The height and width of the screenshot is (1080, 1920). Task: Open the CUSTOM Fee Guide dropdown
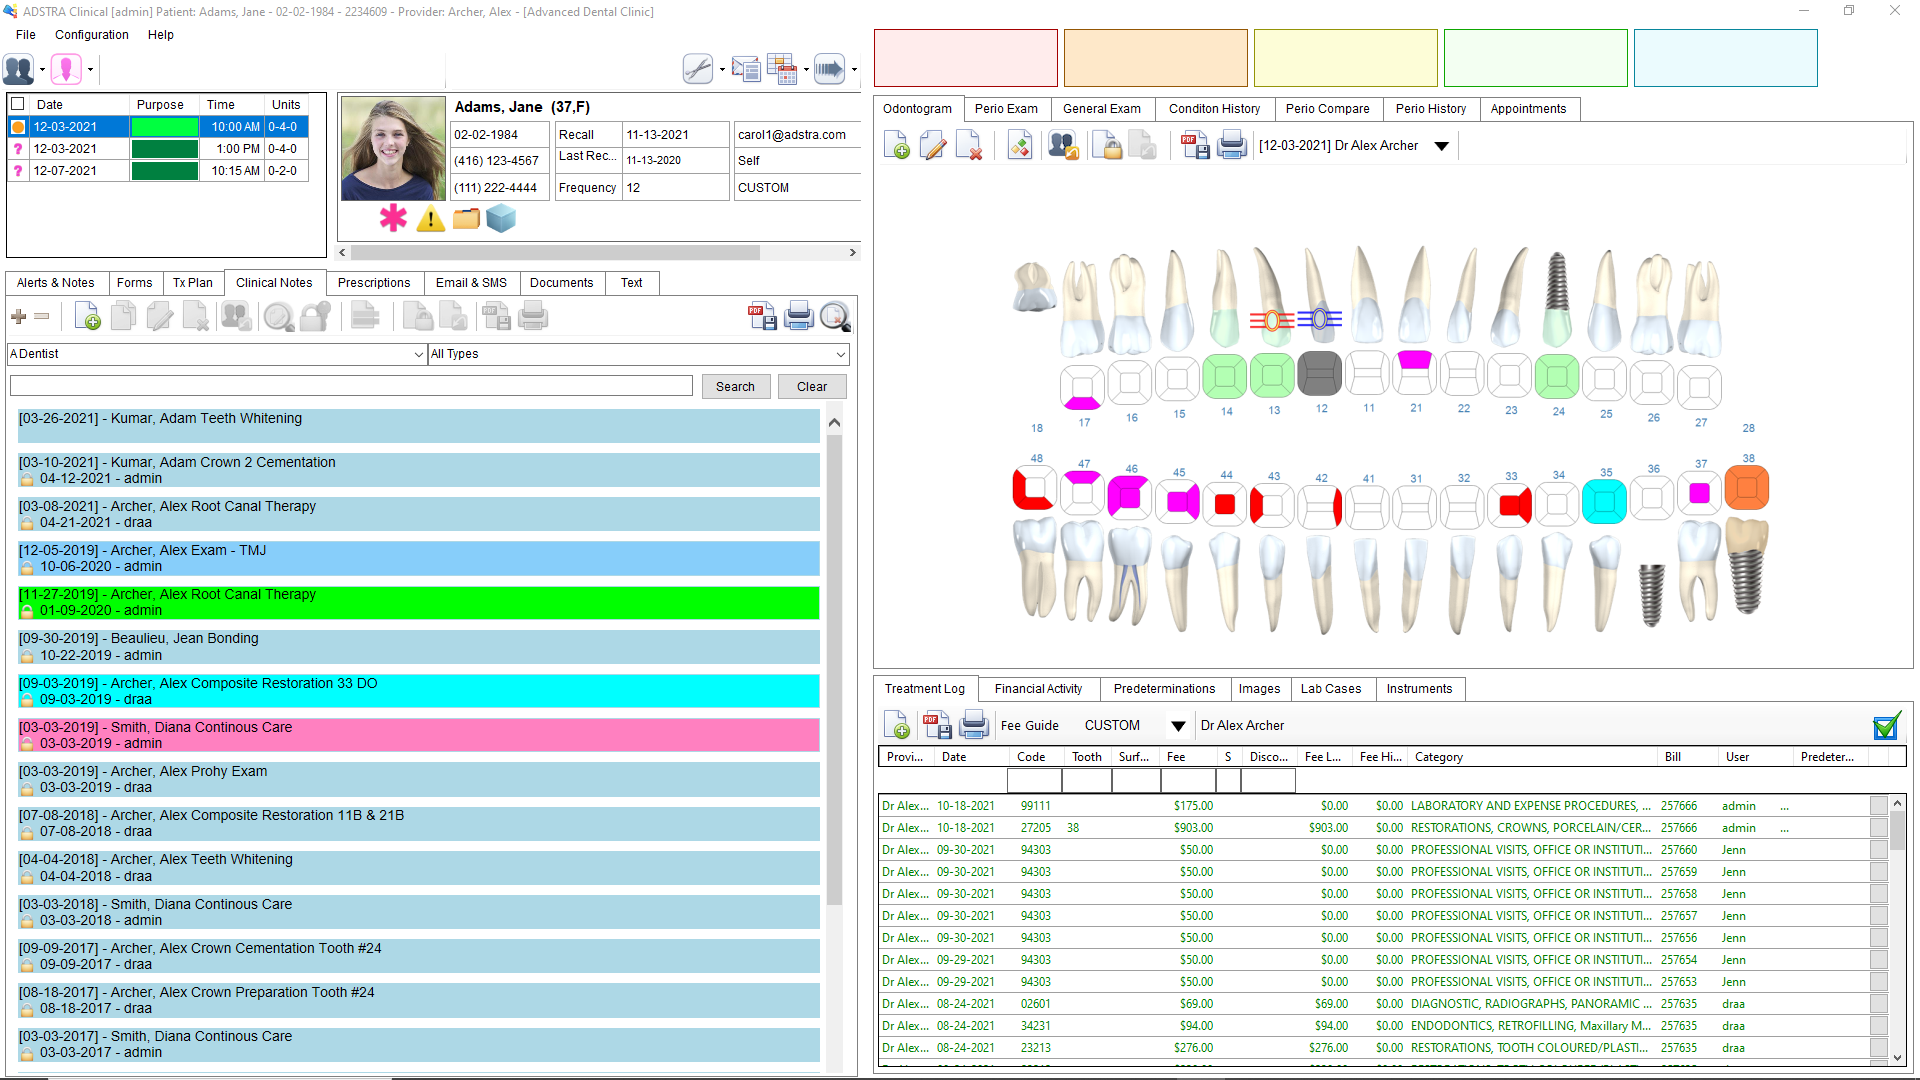coord(1177,725)
